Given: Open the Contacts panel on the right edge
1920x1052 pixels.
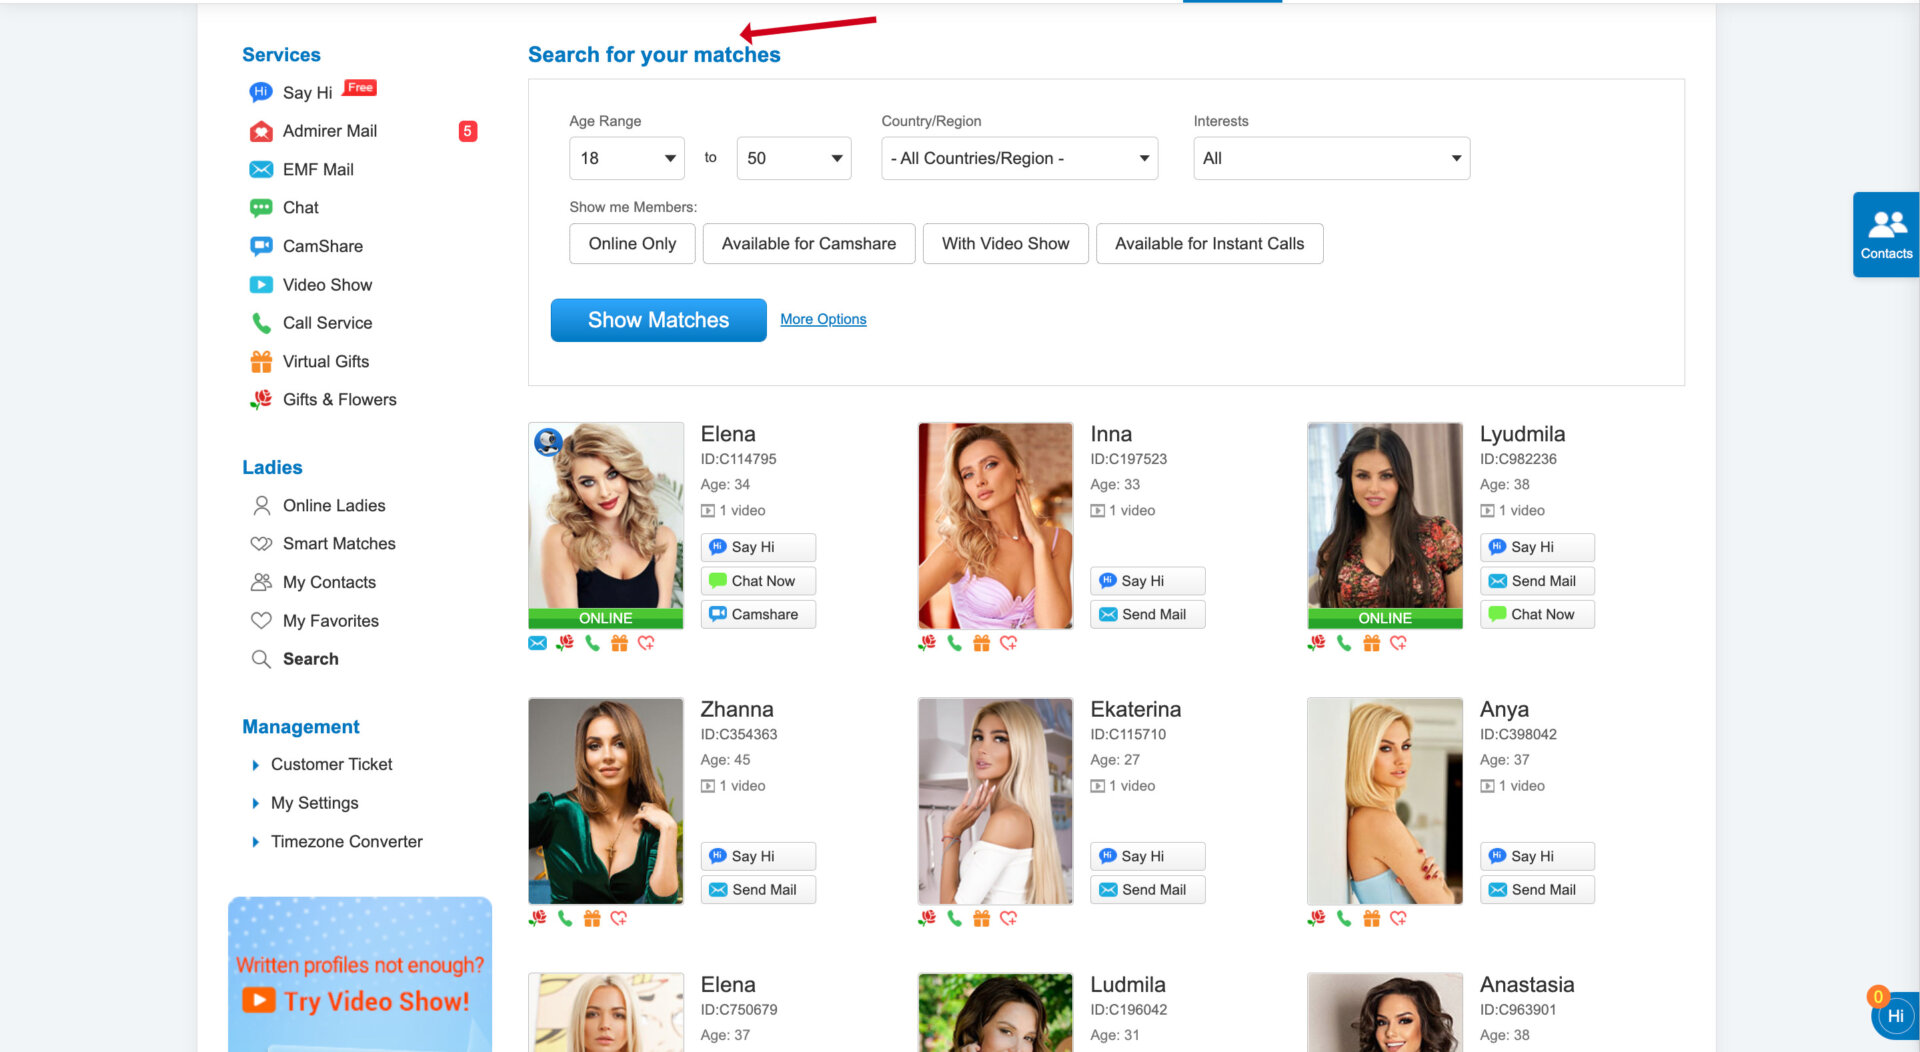Looking at the screenshot, I should (x=1885, y=233).
